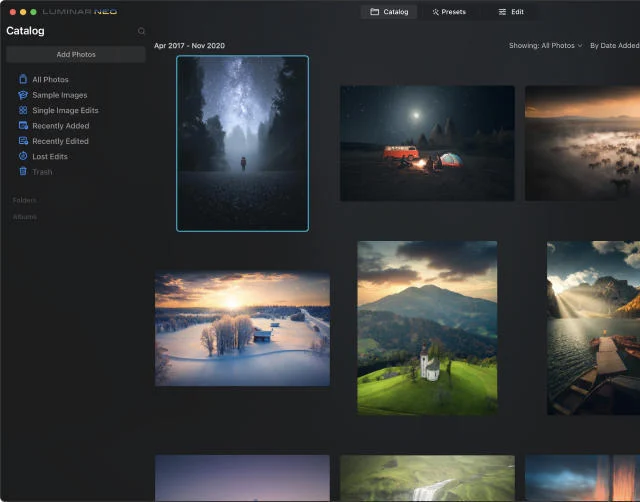Click the All Photos sidebar icon
This screenshot has height=502, width=640.
point(23,79)
